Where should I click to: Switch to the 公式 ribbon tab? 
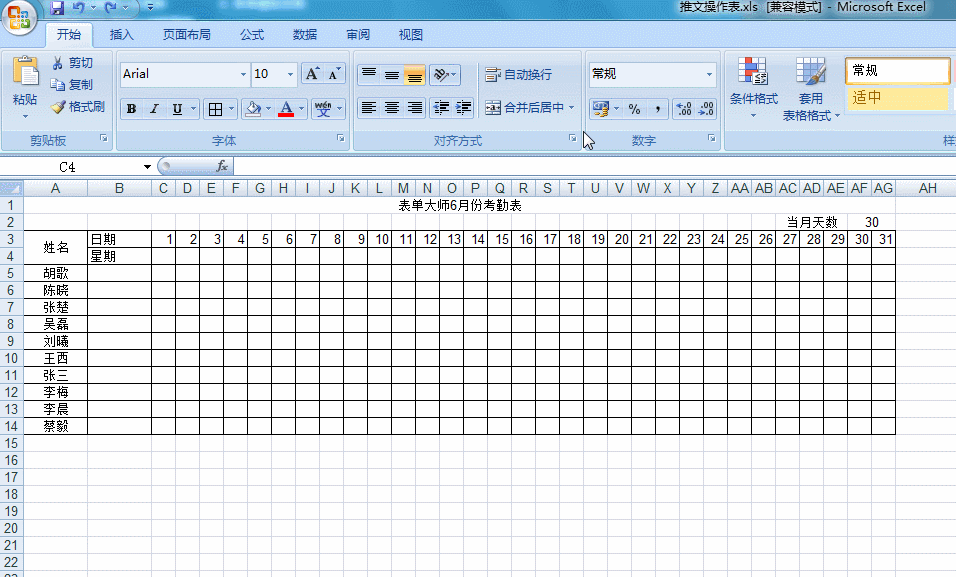pyautogui.click(x=252, y=35)
